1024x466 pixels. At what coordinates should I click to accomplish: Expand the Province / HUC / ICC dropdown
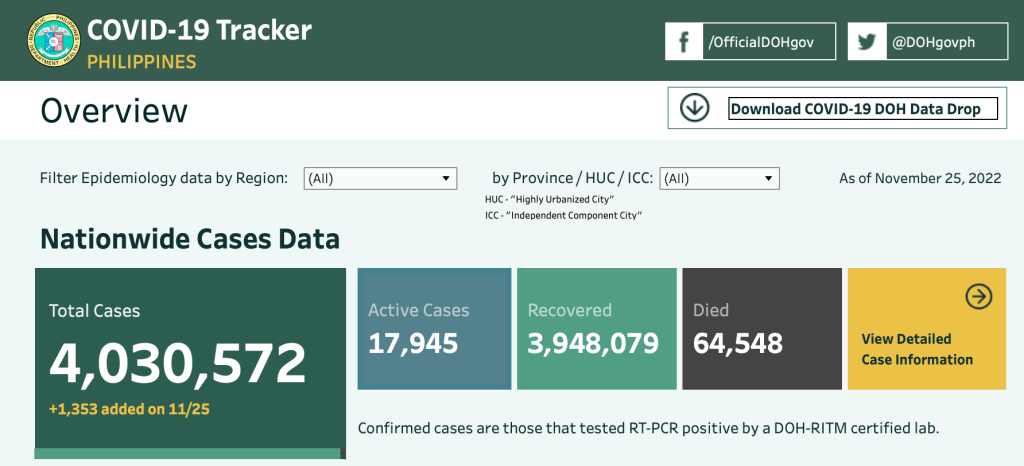[719, 179]
